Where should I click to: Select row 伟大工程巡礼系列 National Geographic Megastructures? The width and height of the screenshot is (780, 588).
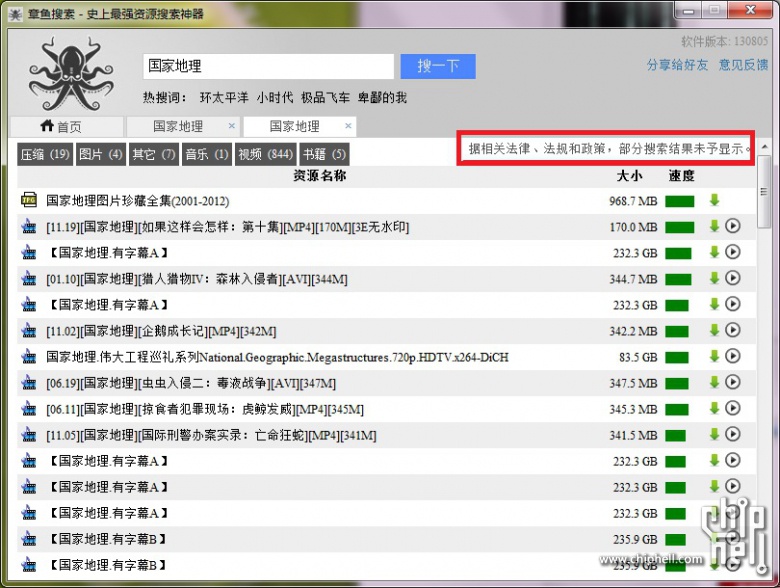[x=387, y=357]
